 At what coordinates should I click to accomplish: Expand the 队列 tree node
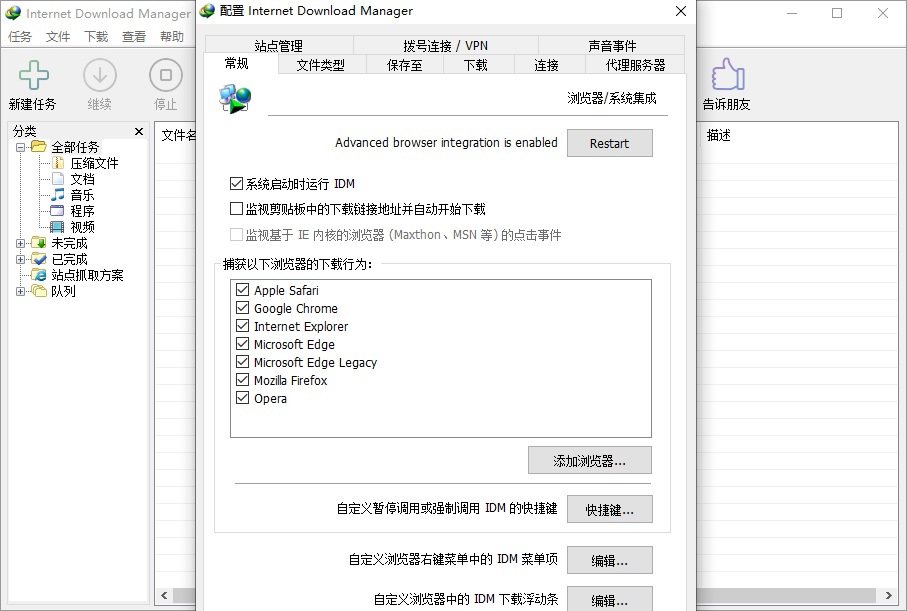[x=18, y=291]
